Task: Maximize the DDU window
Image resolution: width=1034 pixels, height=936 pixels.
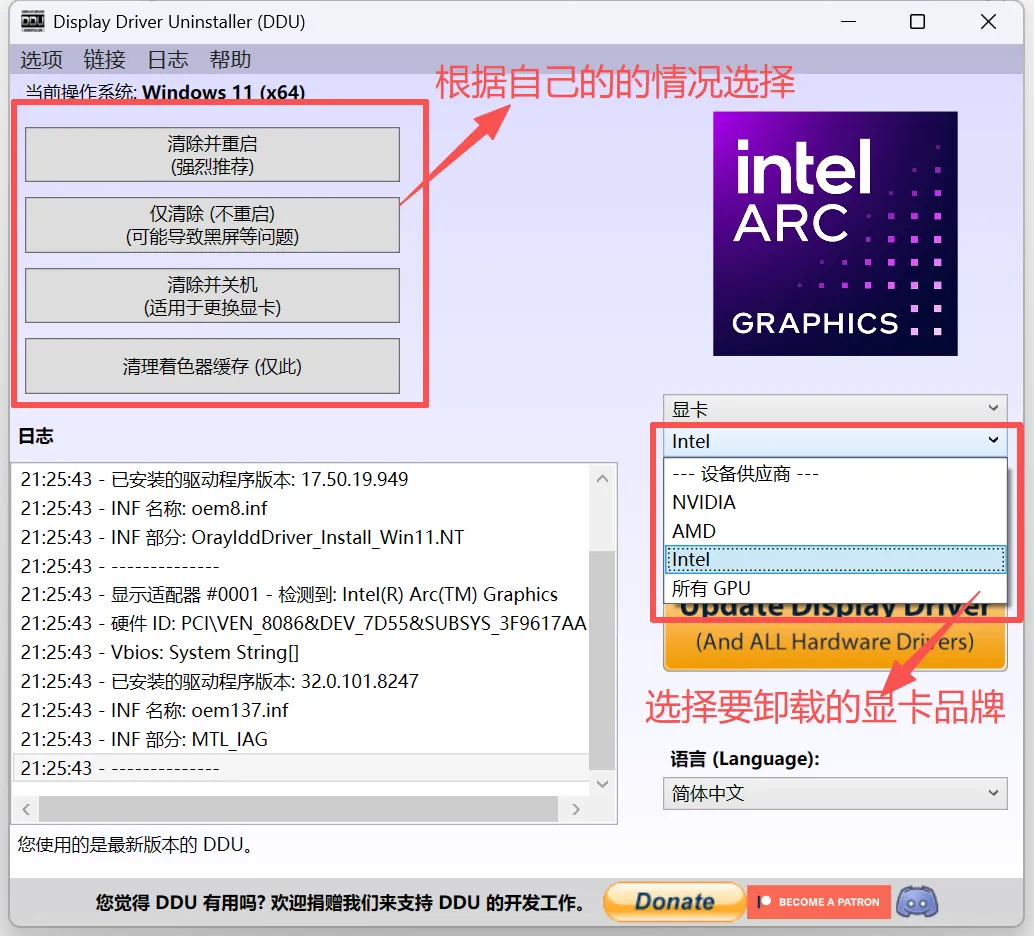Action: [x=917, y=22]
